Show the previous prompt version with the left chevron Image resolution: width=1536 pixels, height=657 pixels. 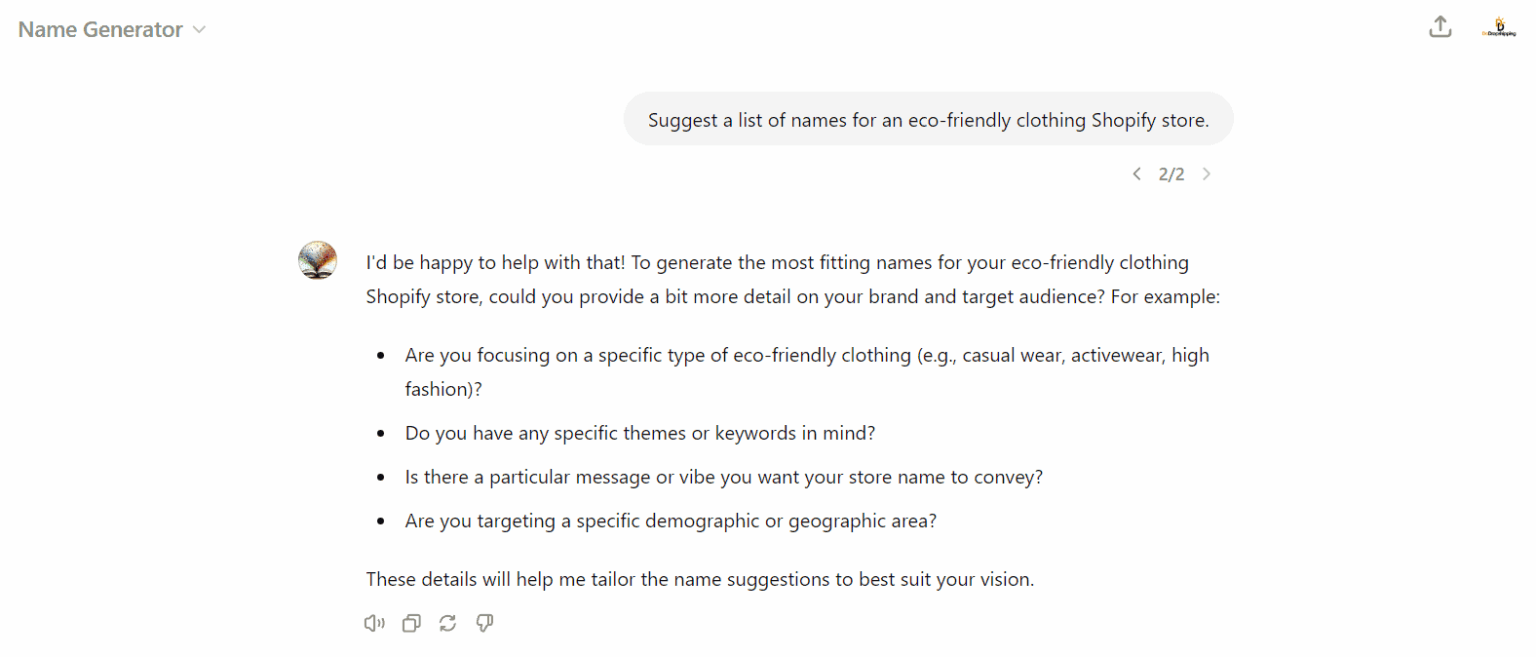click(1136, 173)
